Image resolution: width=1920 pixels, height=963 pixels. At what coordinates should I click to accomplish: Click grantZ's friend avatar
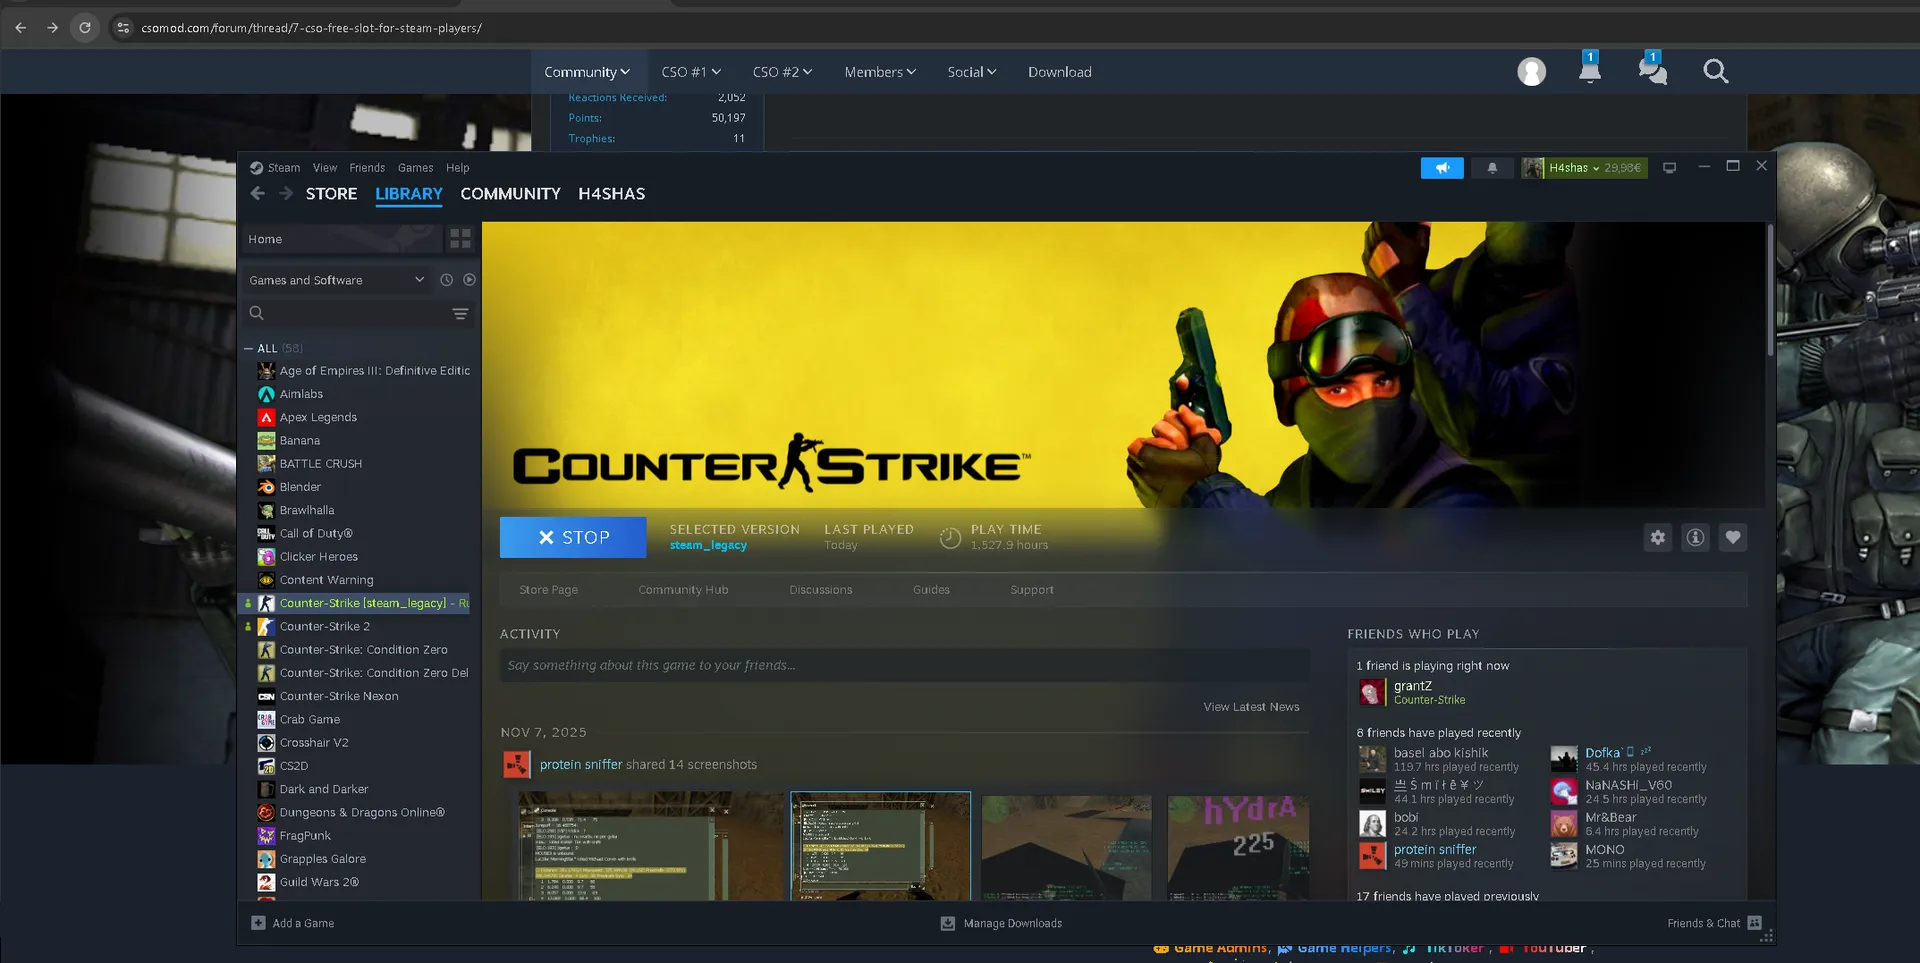(1372, 692)
